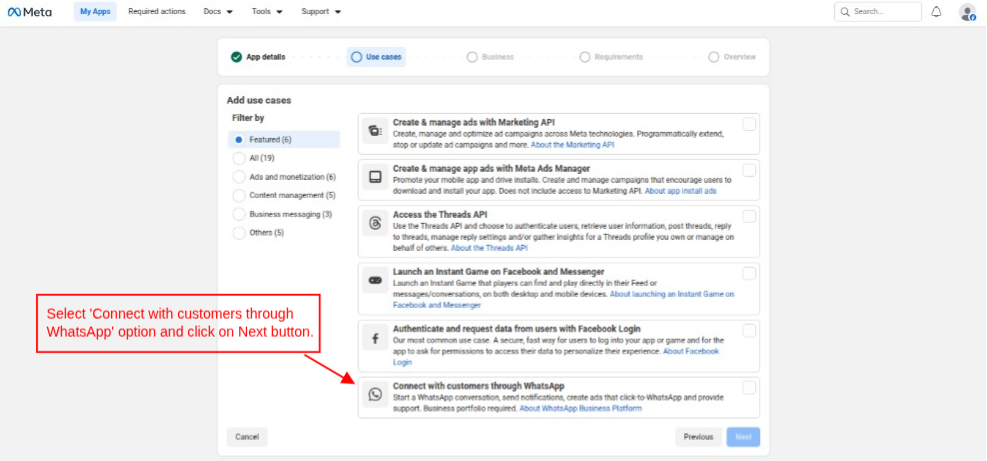
Task: Click Access the Threads API title
Action: [440, 214]
